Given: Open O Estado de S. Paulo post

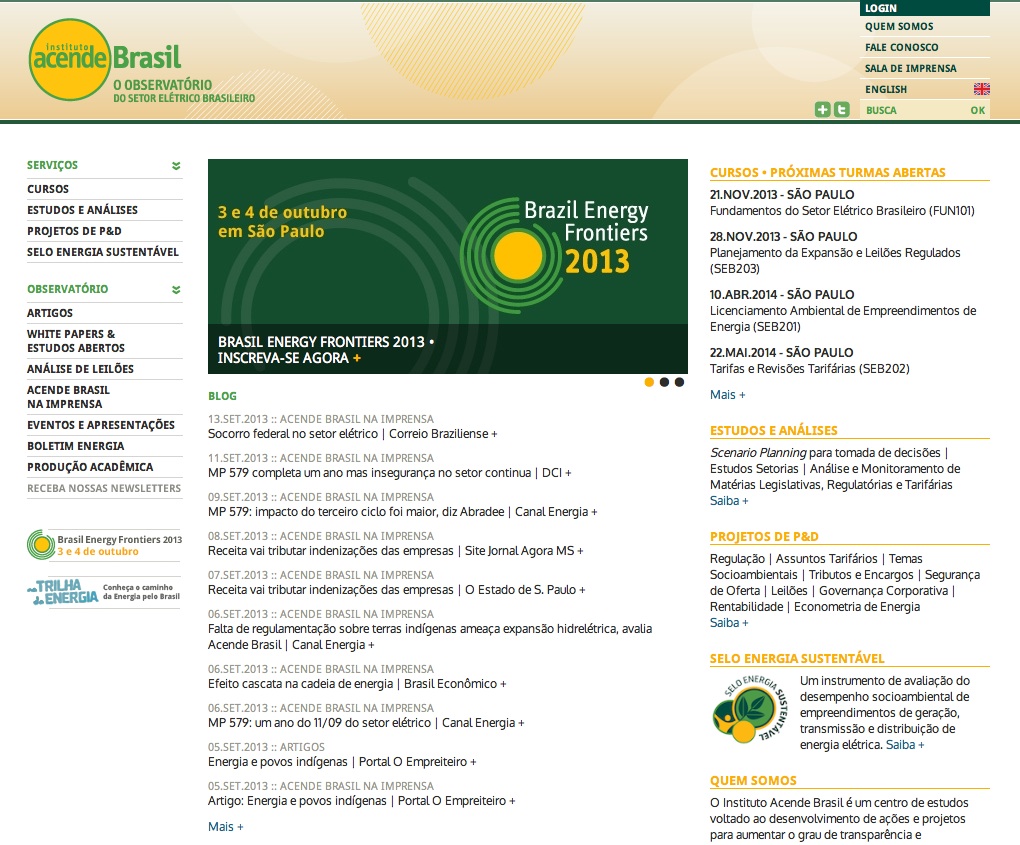Looking at the screenshot, I should (x=397, y=590).
